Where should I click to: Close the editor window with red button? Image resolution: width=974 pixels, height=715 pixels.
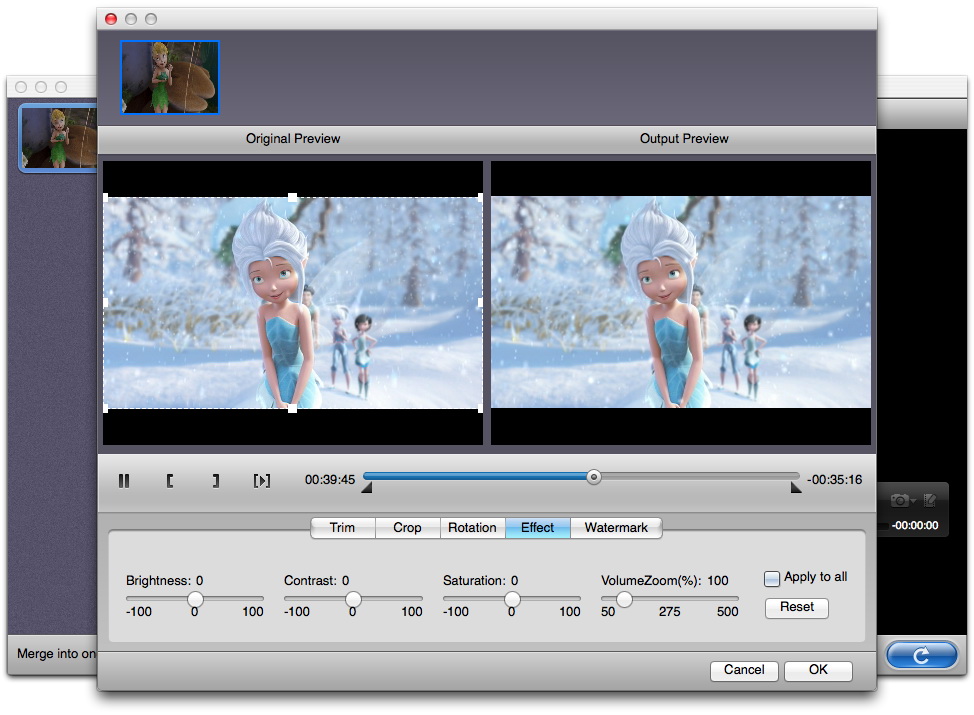point(111,19)
